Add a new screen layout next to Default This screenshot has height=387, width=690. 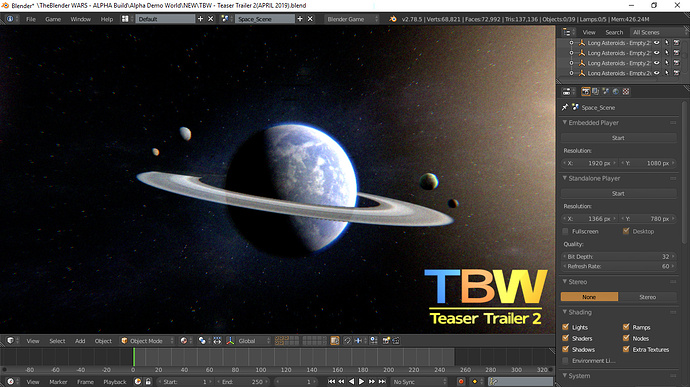click(x=200, y=19)
